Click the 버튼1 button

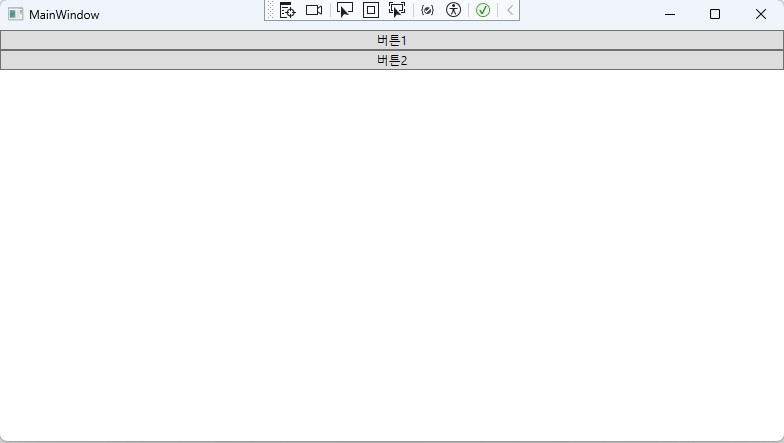392,40
